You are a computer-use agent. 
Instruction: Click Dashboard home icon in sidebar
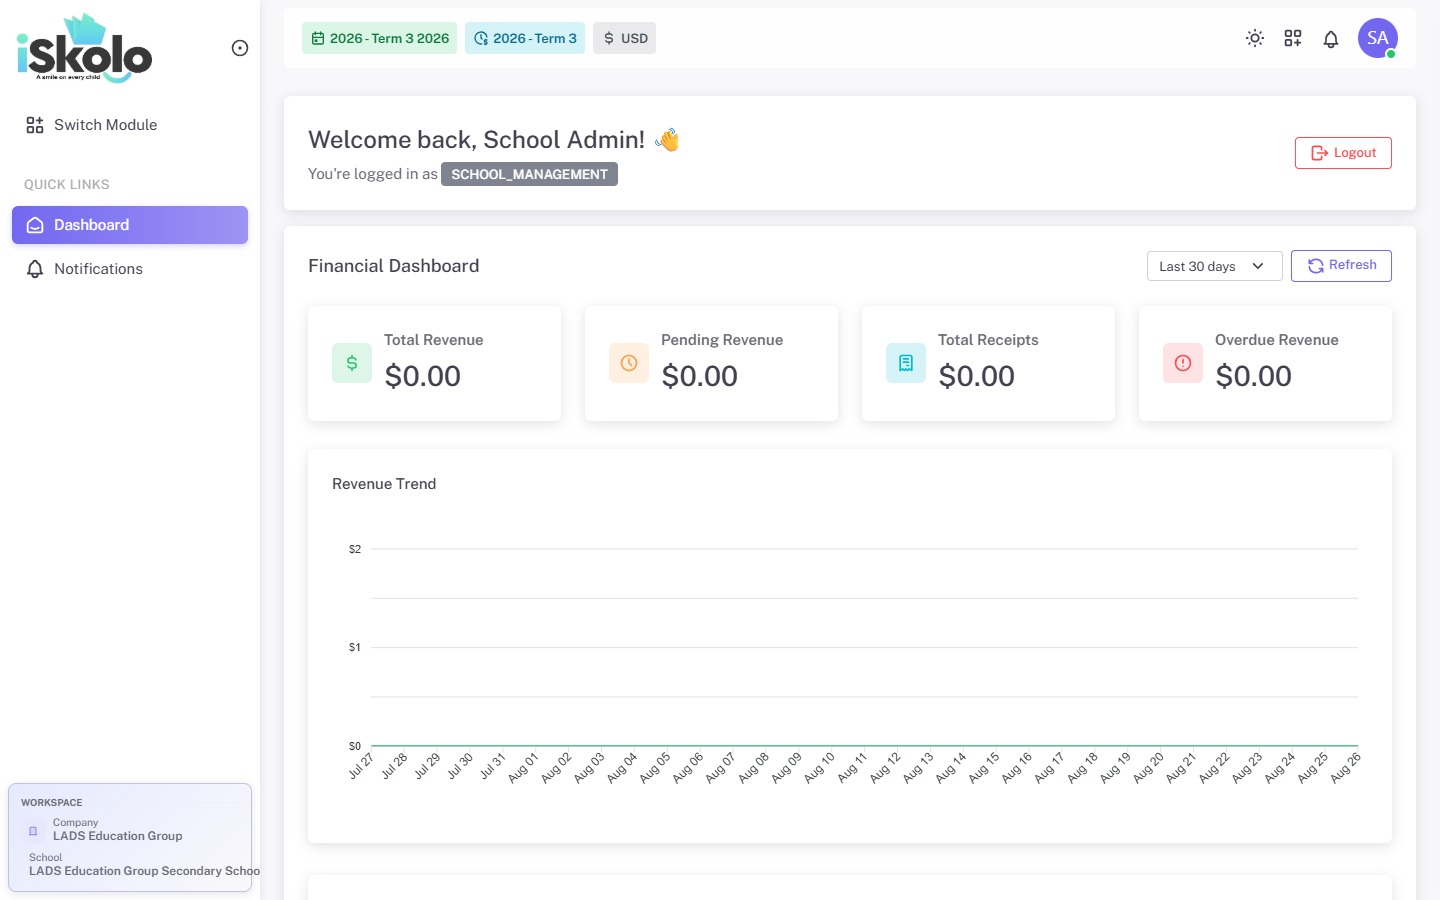[x=35, y=225]
